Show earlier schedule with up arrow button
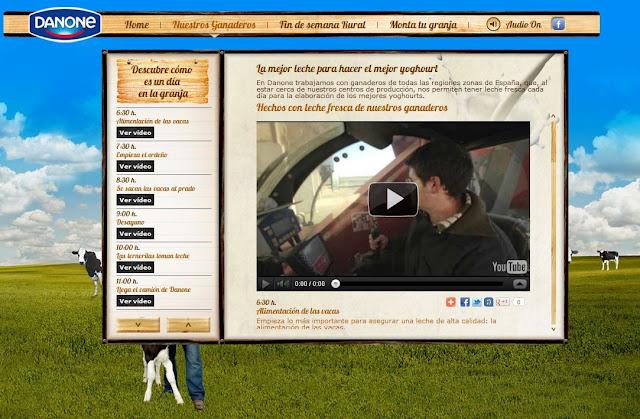 click(x=189, y=325)
